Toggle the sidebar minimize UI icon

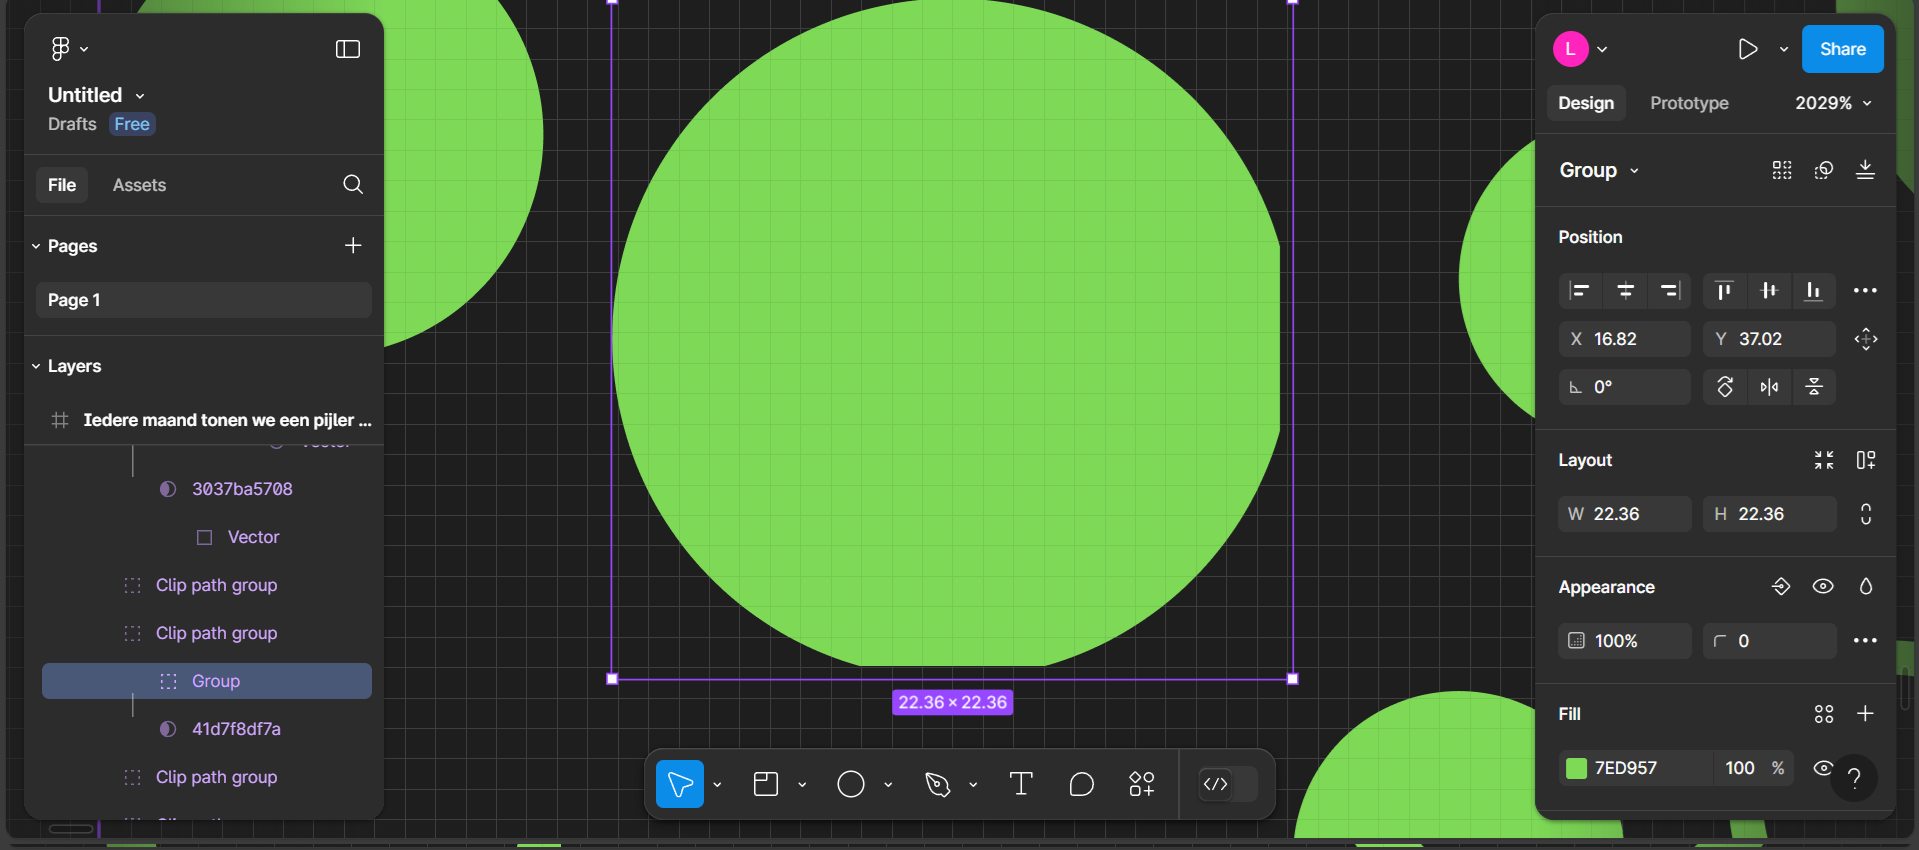[x=348, y=49]
